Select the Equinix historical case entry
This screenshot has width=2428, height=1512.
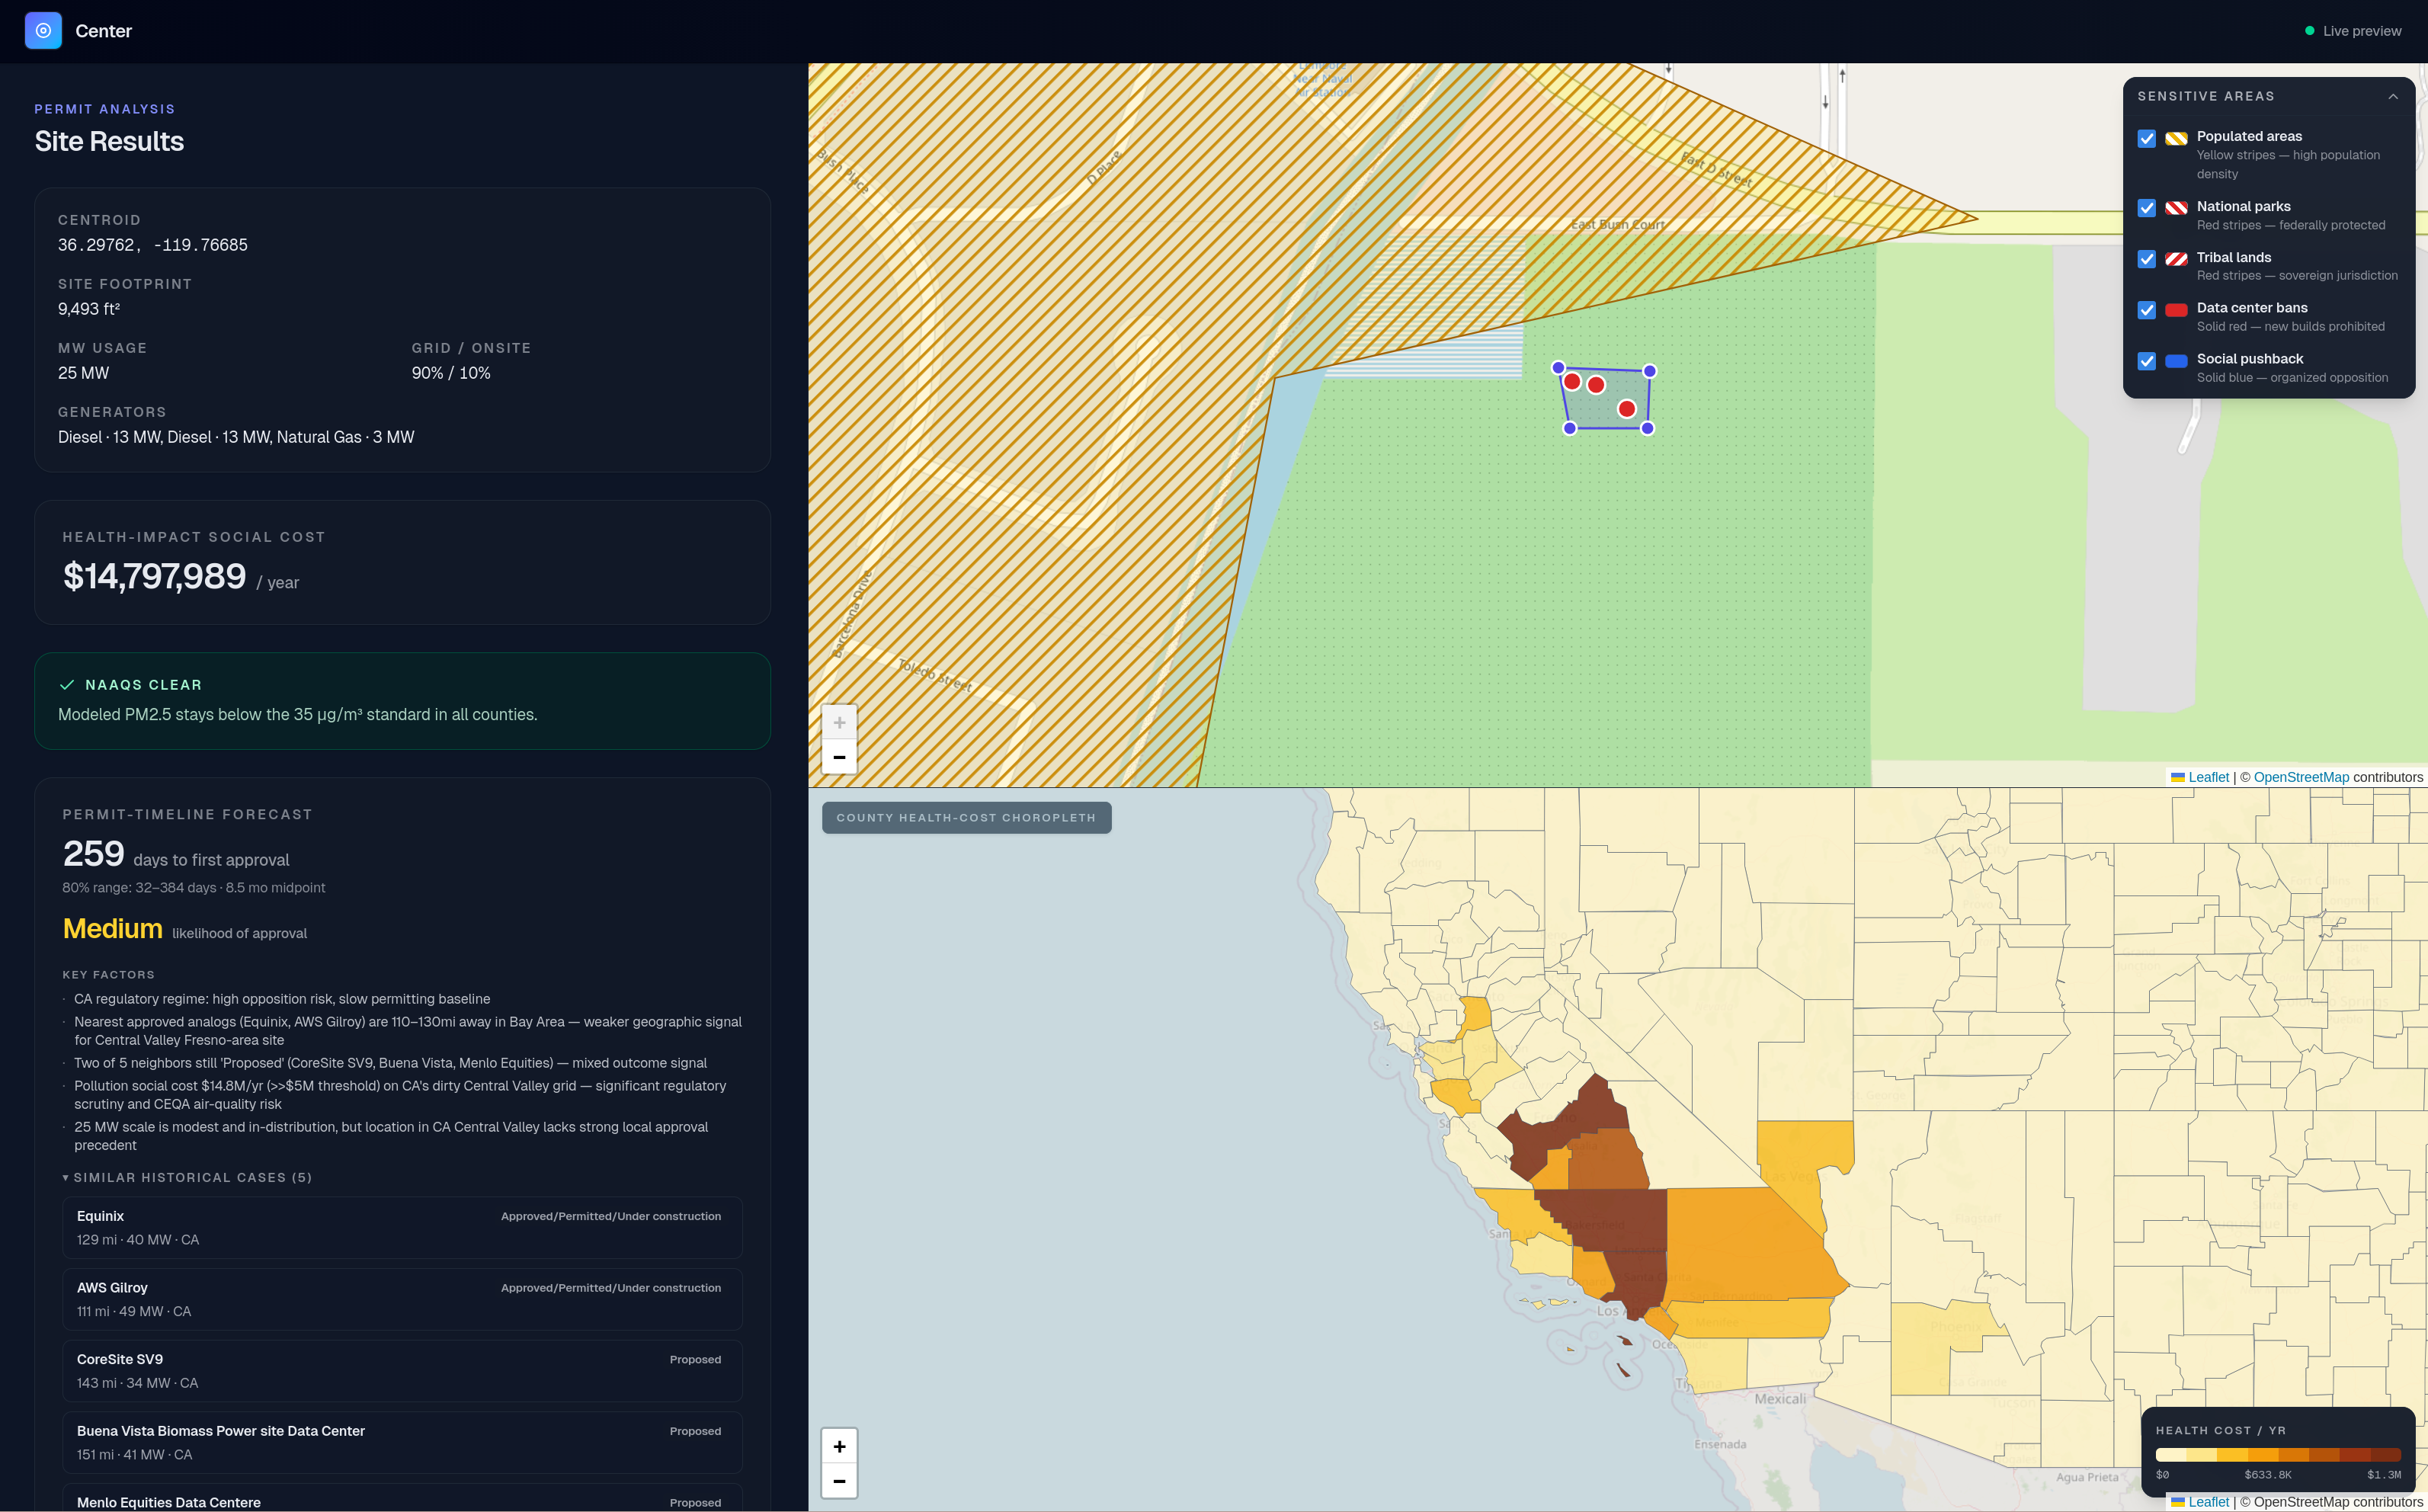pos(402,1228)
